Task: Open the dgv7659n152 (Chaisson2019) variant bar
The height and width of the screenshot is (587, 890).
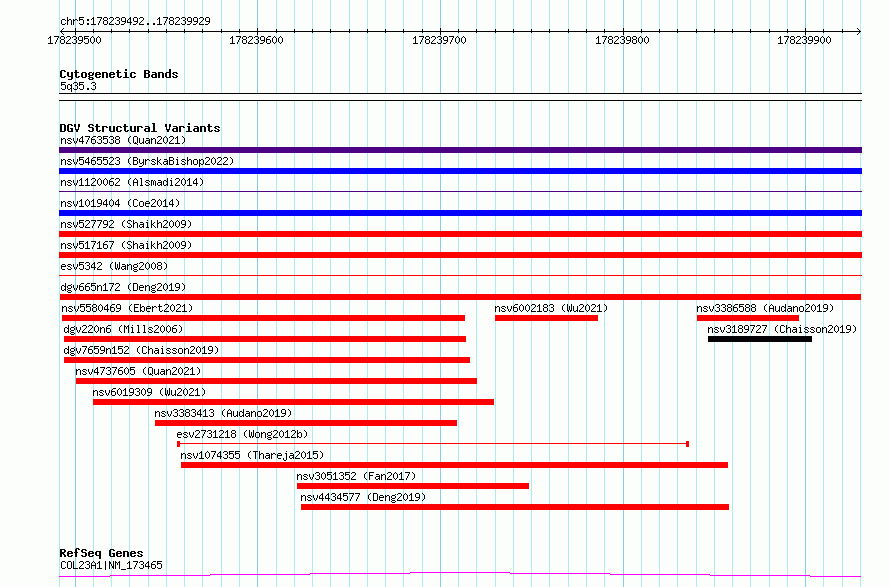Action: tap(267, 360)
